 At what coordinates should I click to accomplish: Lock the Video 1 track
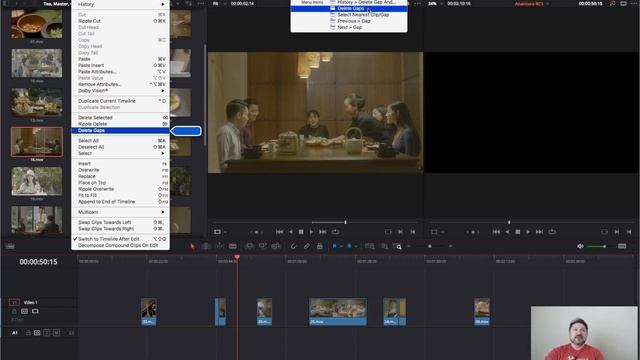pyautogui.click(x=14, y=311)
